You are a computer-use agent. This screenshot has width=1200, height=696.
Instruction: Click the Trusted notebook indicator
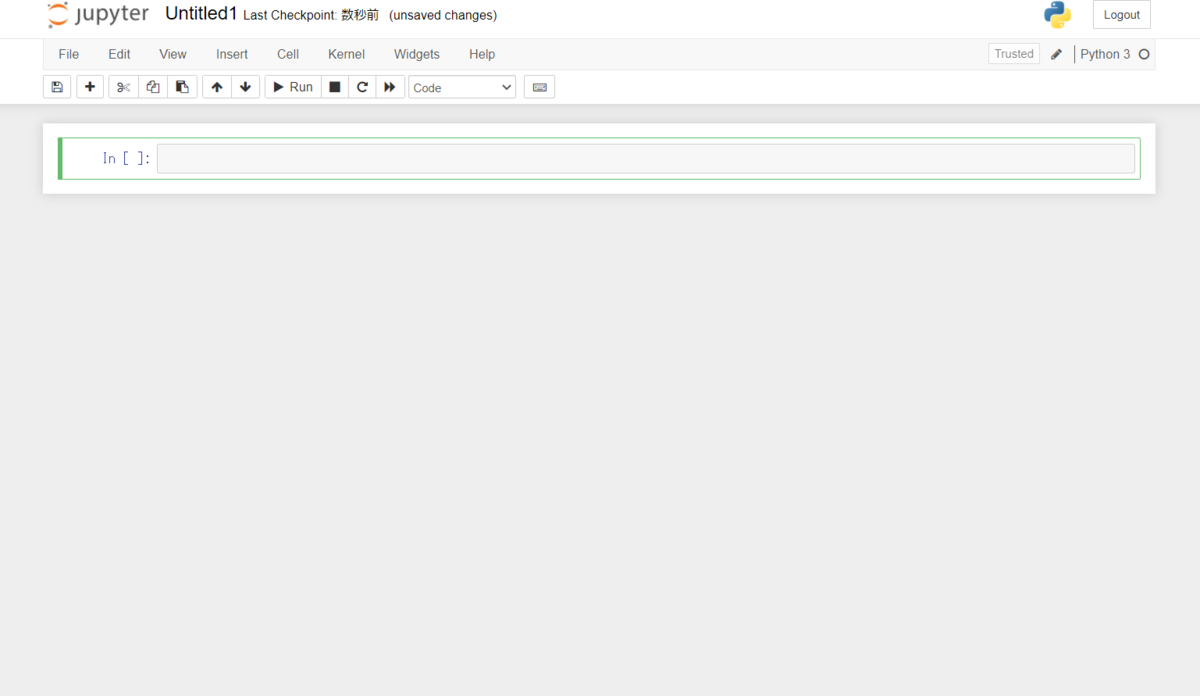pyautogui.click(x=1014, y=54)
